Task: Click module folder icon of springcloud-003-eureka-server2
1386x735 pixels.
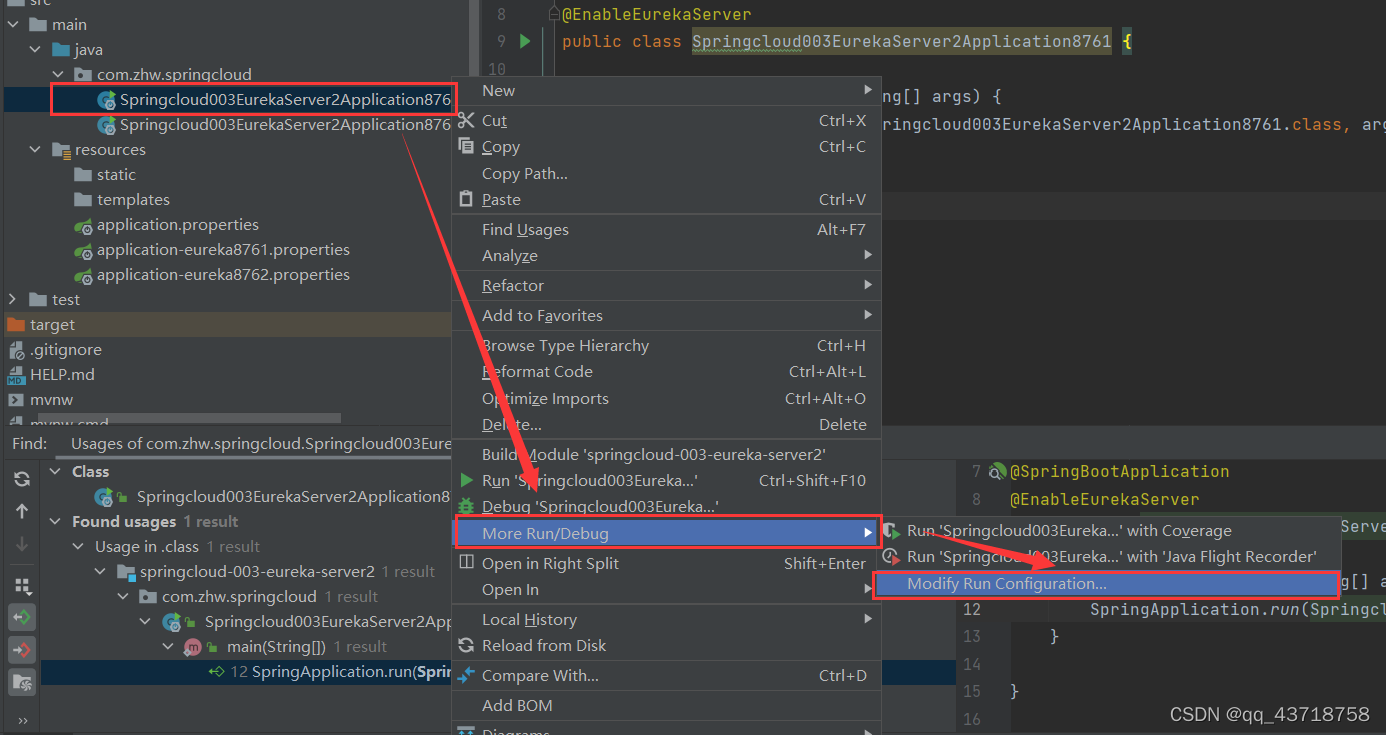Action: 126,572
